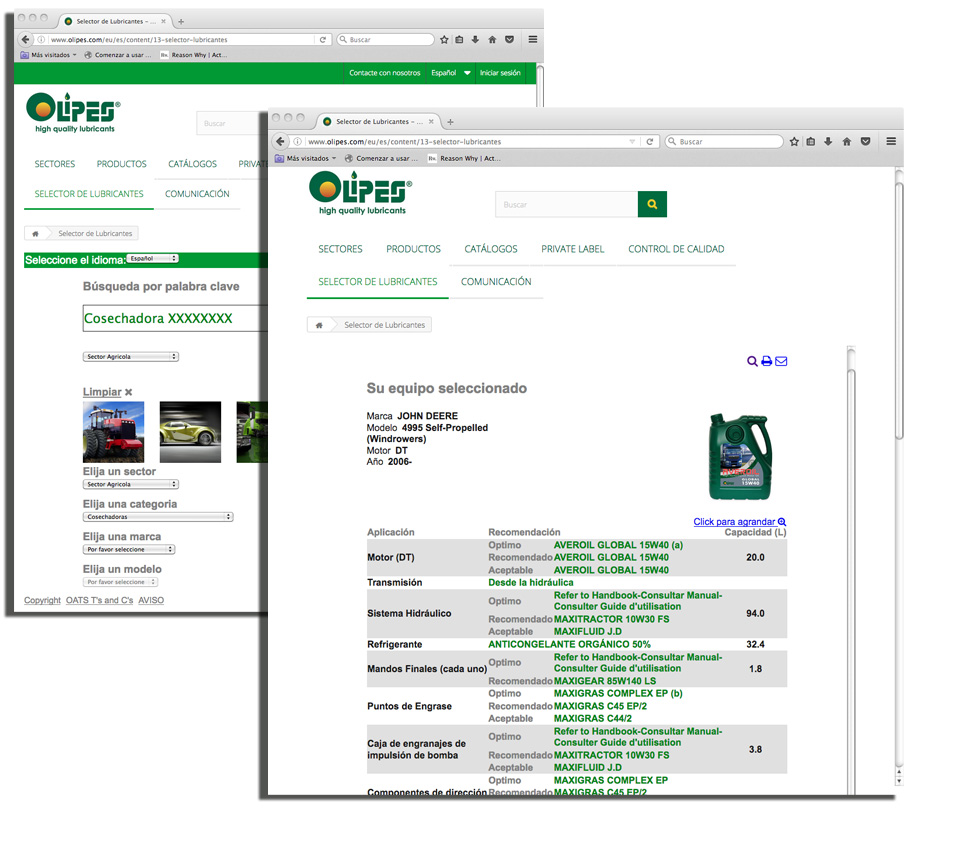Click the red tractor sector thumbnail

point(114,432)
